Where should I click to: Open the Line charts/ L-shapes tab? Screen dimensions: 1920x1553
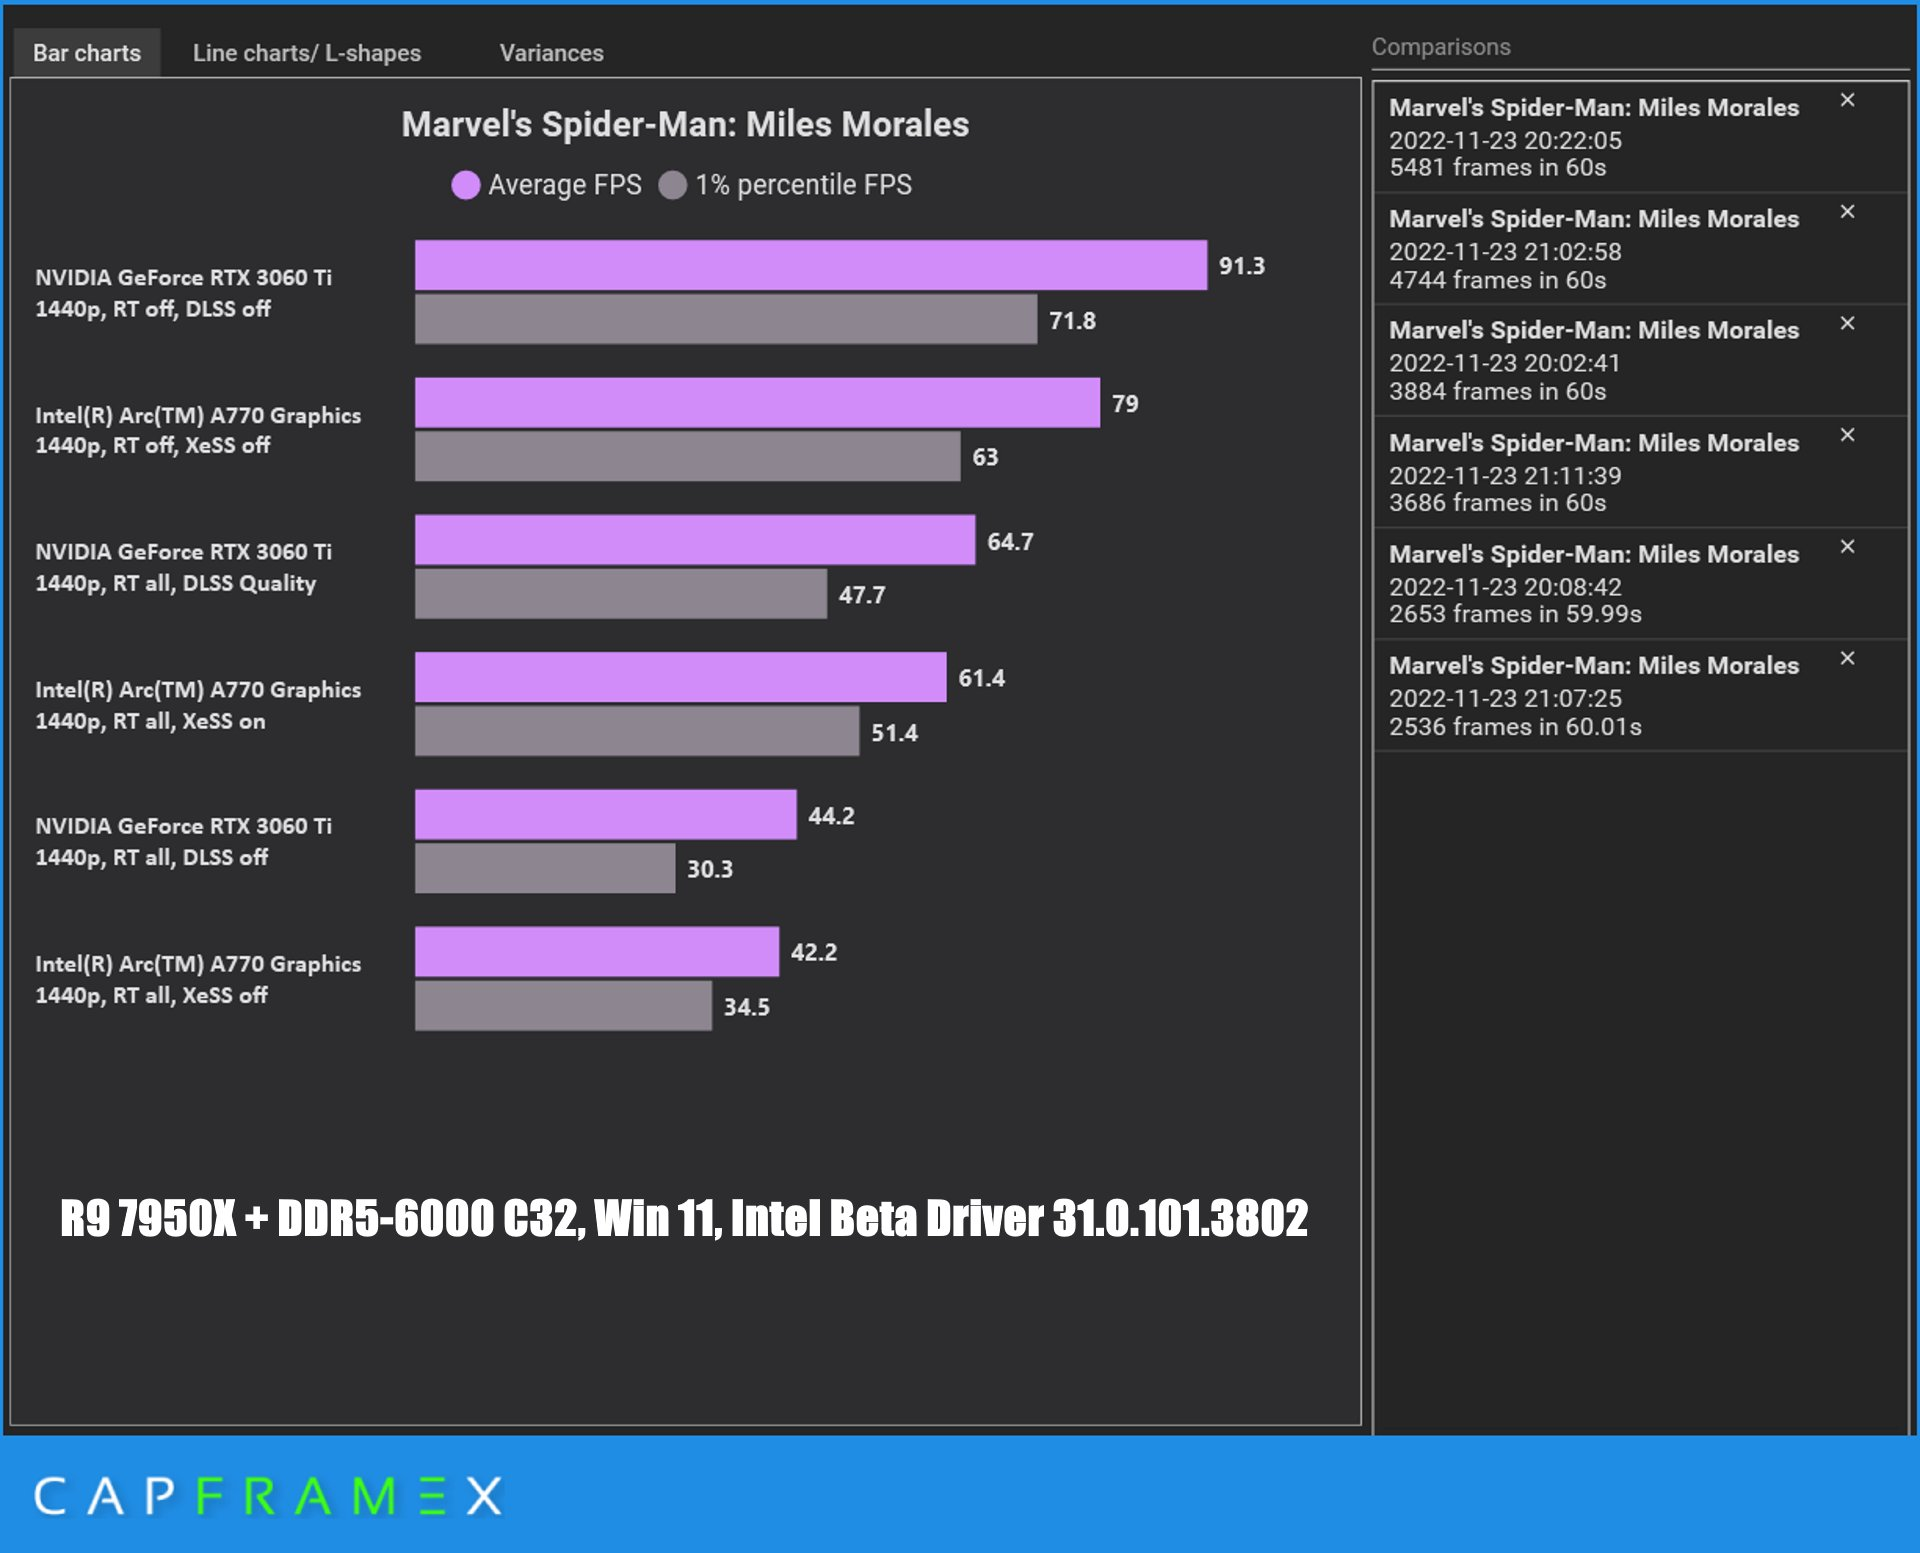click(x=306, y=53)
